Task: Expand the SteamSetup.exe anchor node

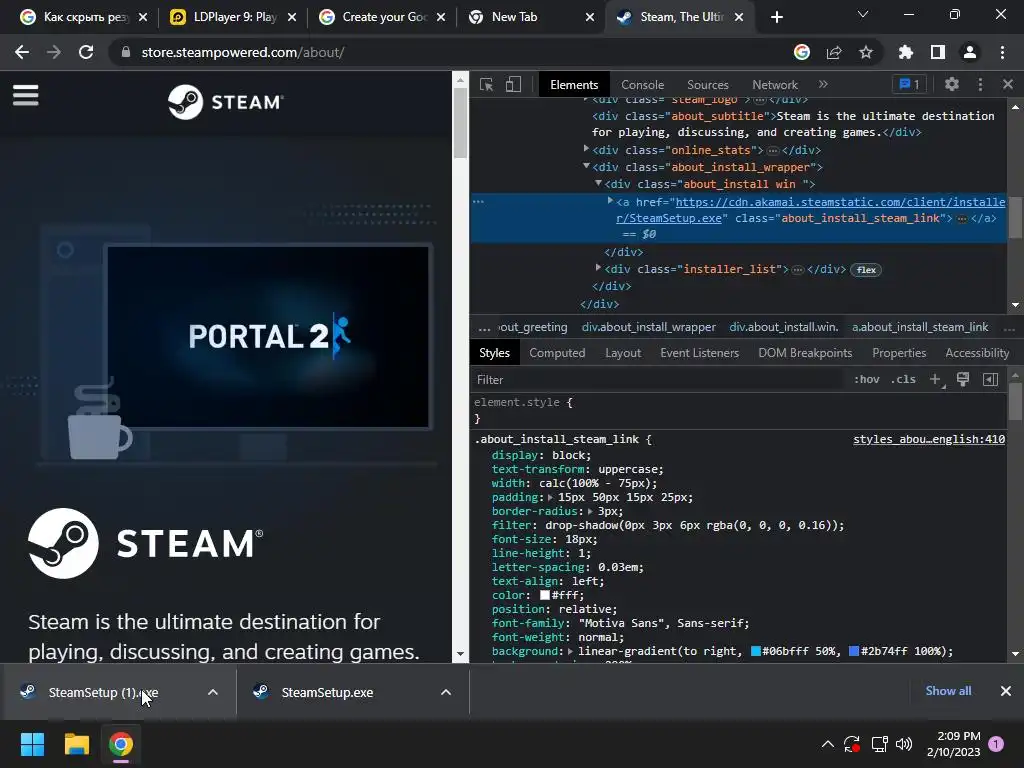Action: tap(610, 201)
